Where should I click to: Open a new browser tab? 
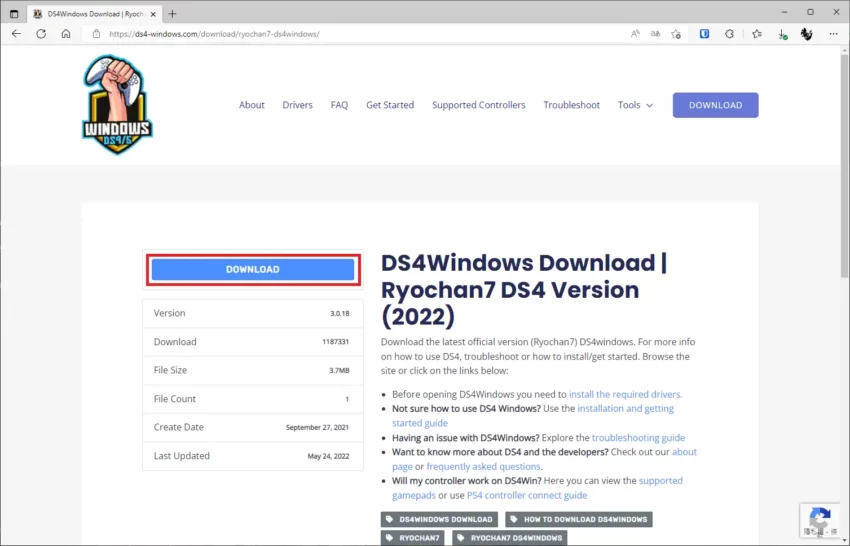click(x=172, y=14)
